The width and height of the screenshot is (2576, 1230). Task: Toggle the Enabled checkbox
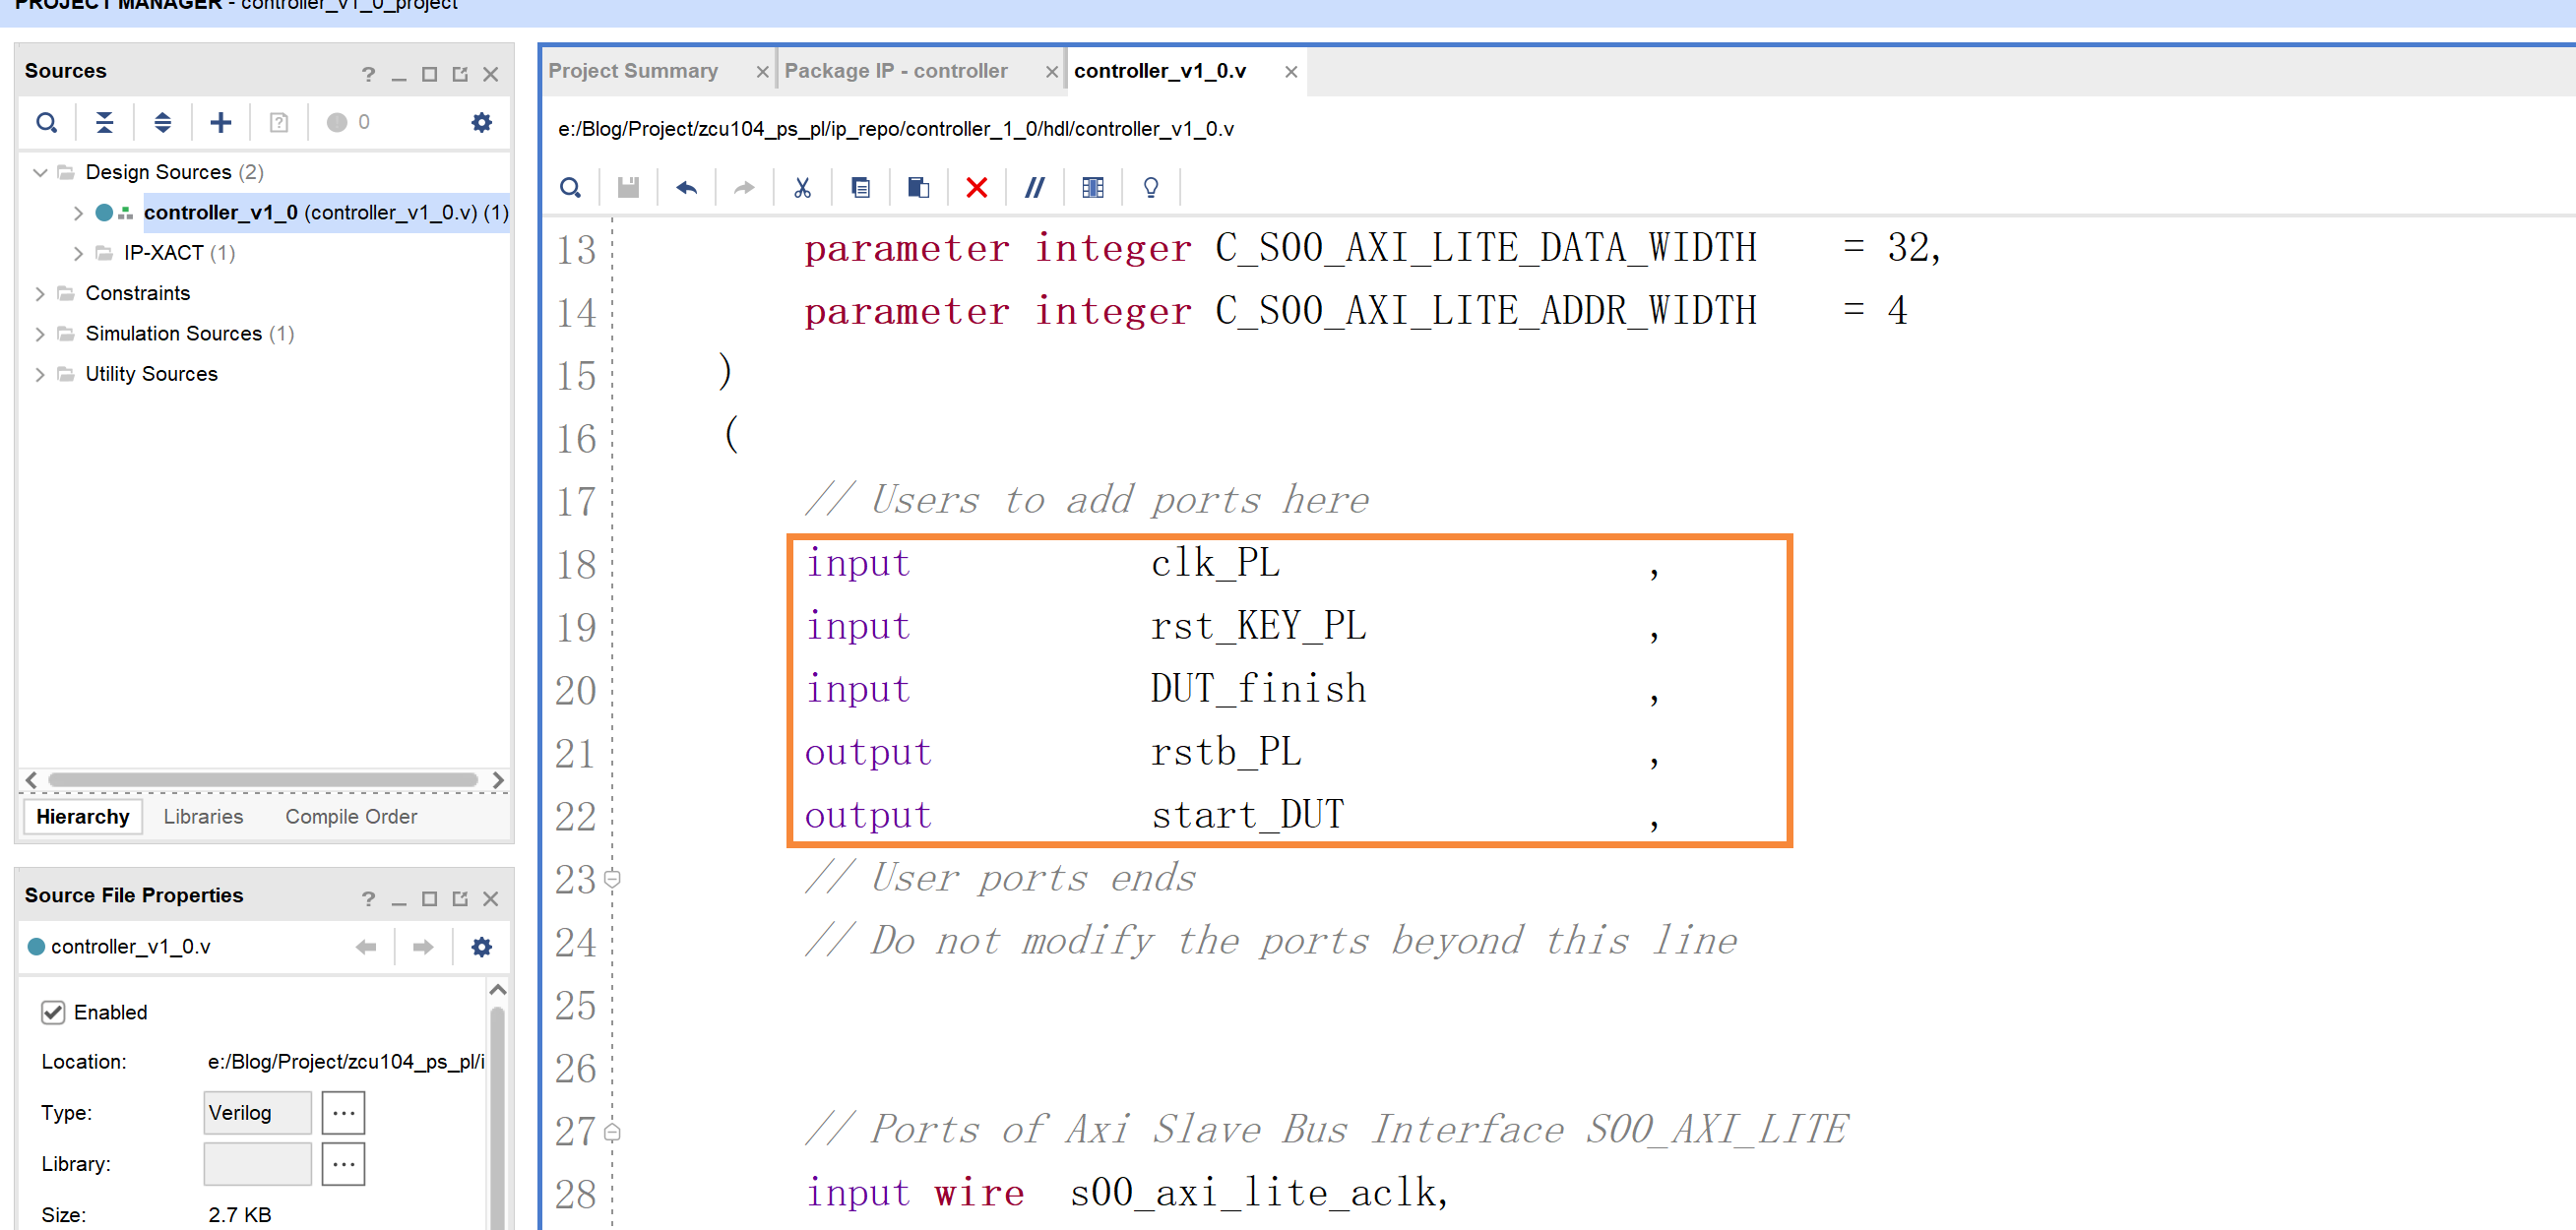click(x=53, y=1012)
